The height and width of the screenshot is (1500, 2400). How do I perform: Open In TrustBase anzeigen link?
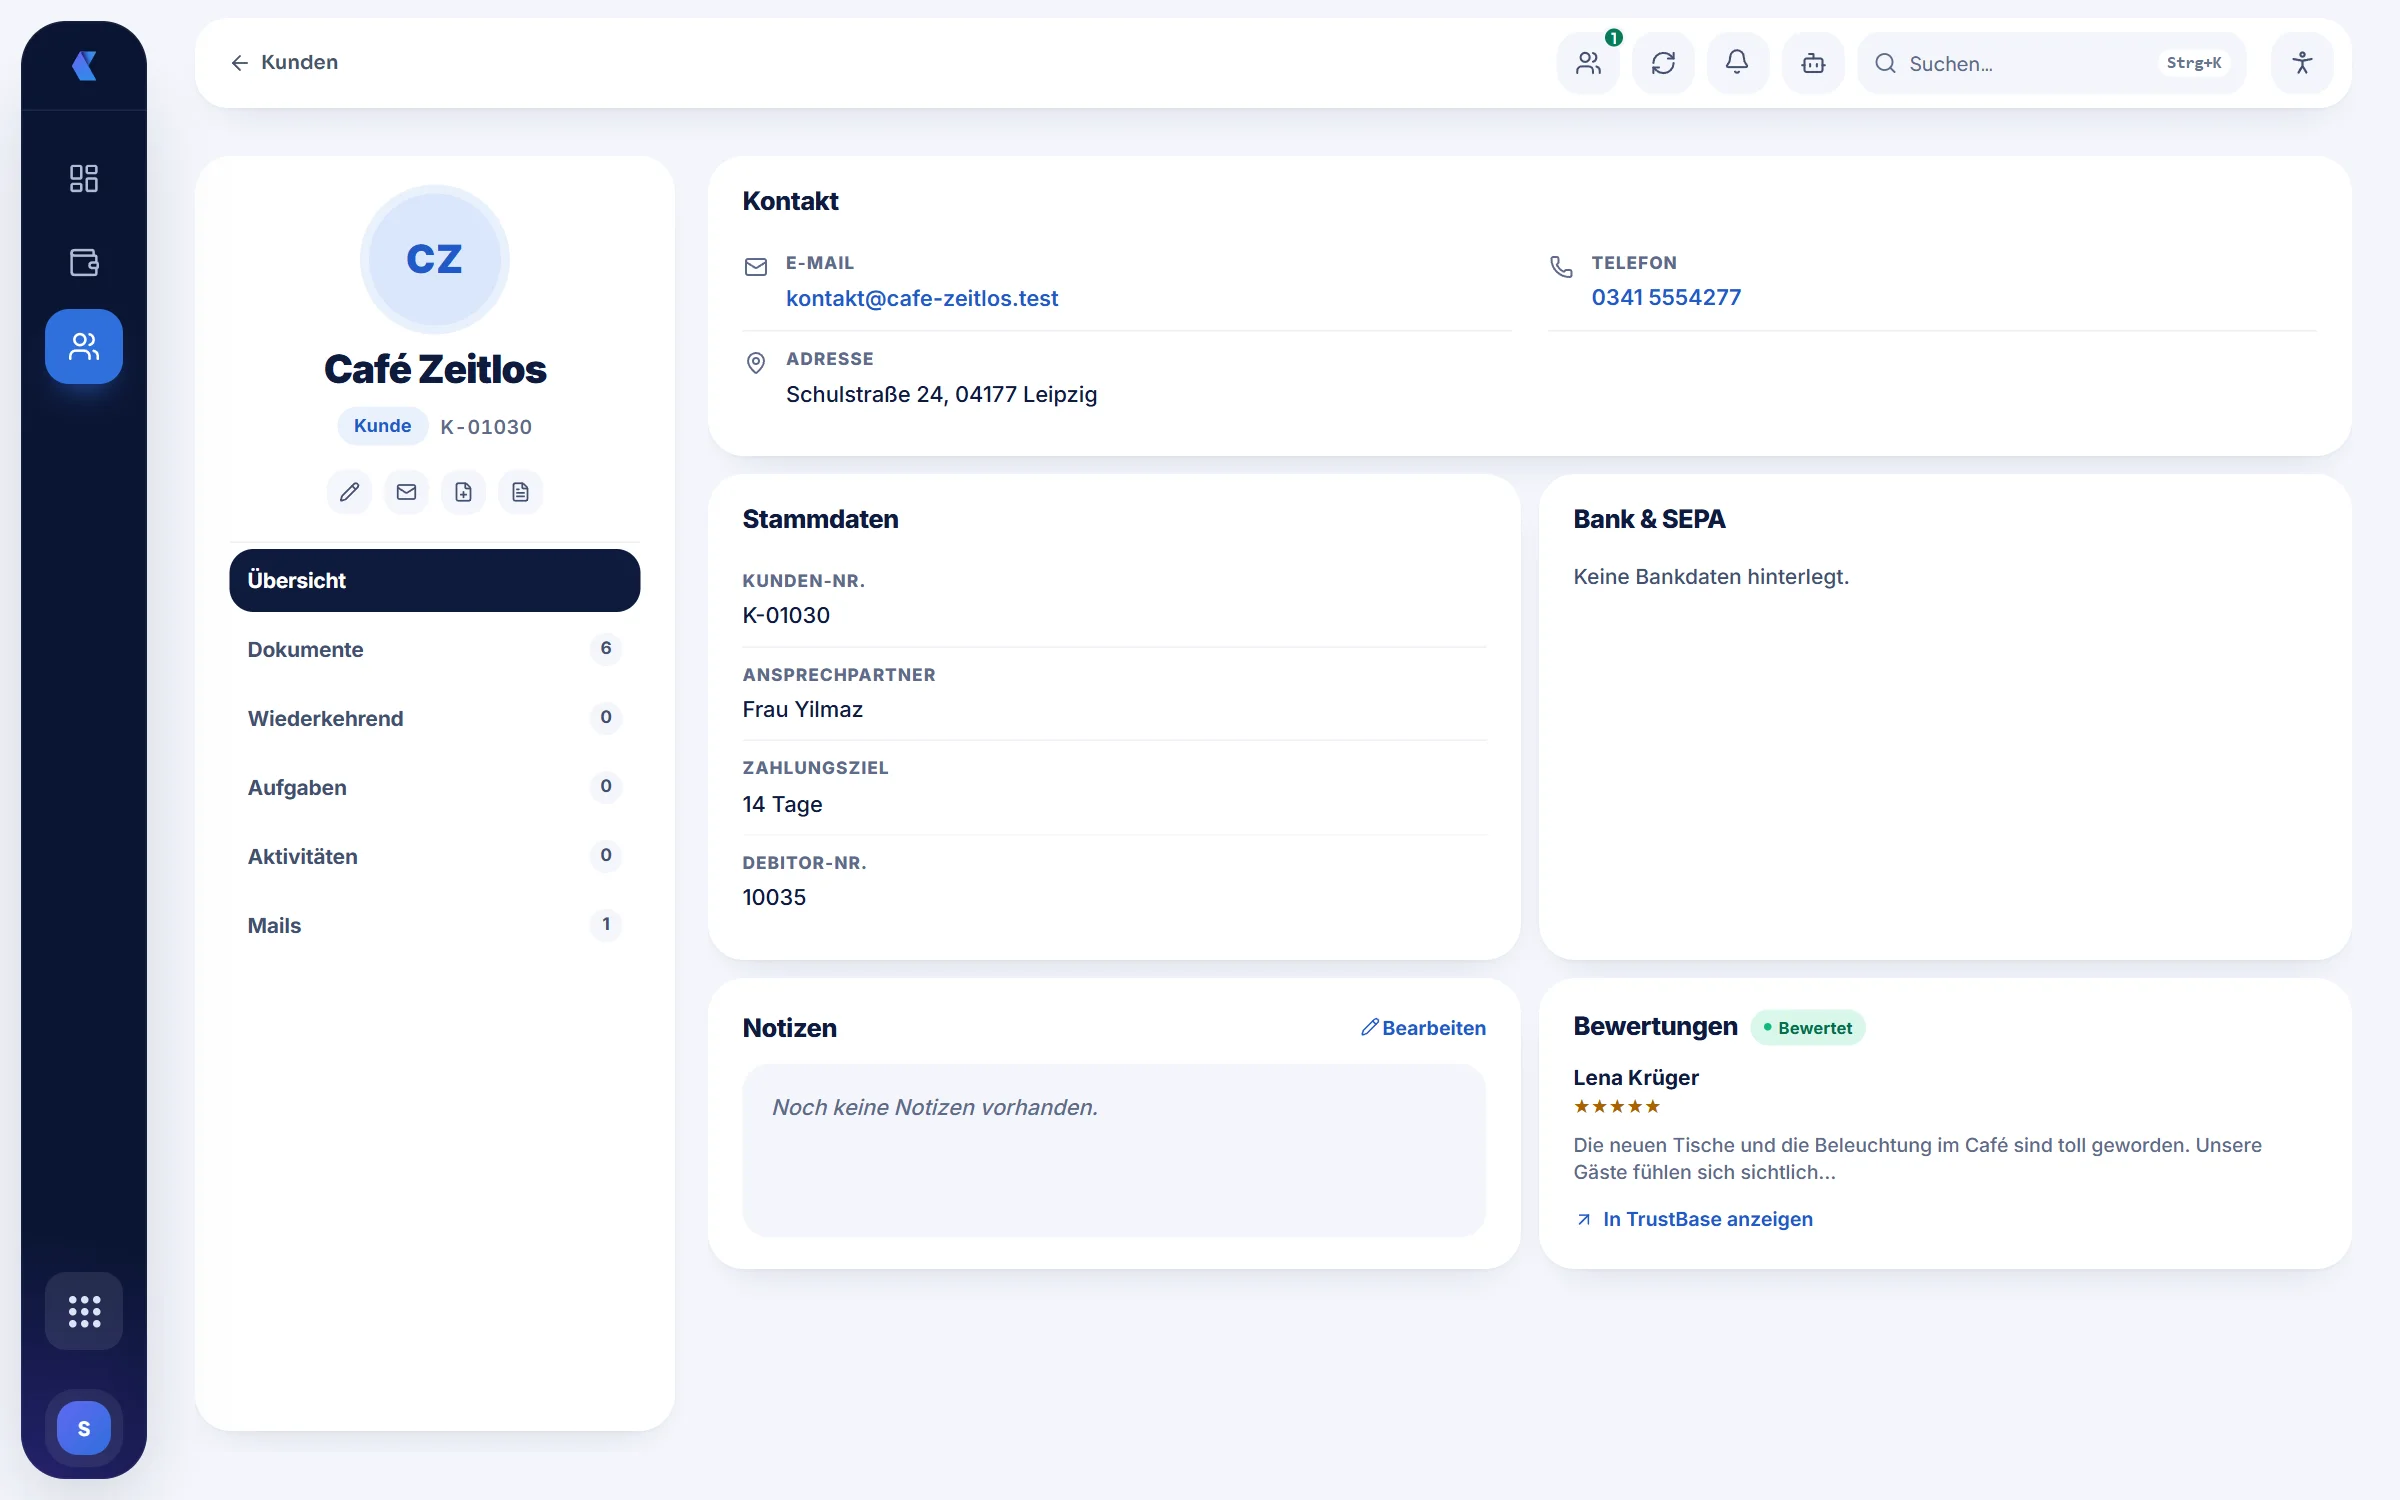click(x=1694, y=1219)
